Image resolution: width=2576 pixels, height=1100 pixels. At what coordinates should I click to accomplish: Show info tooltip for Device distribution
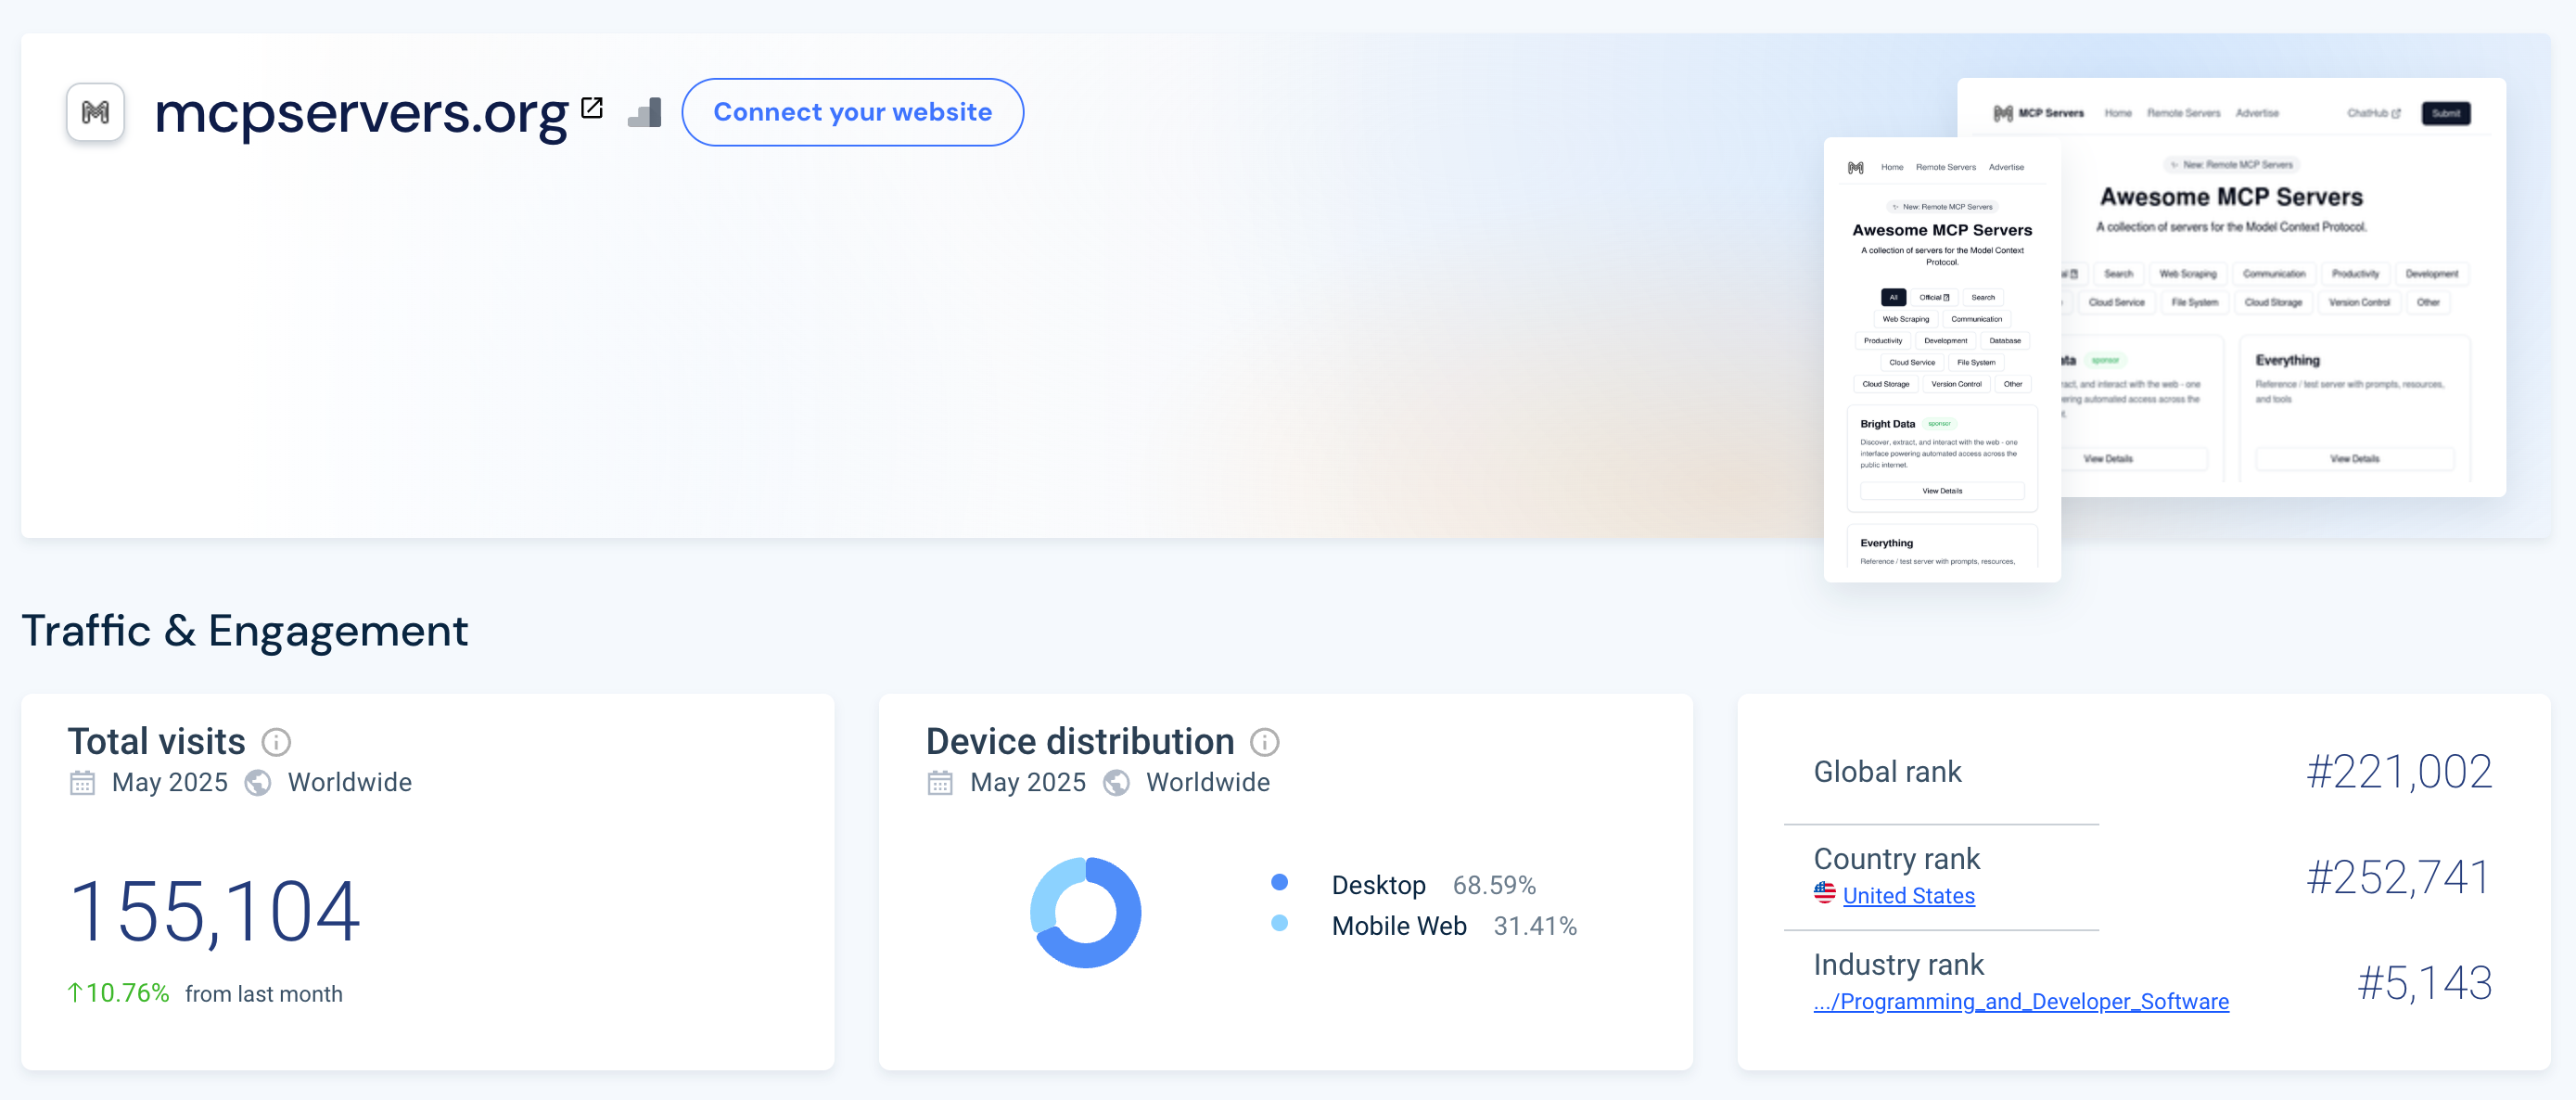pos(1265,742)
